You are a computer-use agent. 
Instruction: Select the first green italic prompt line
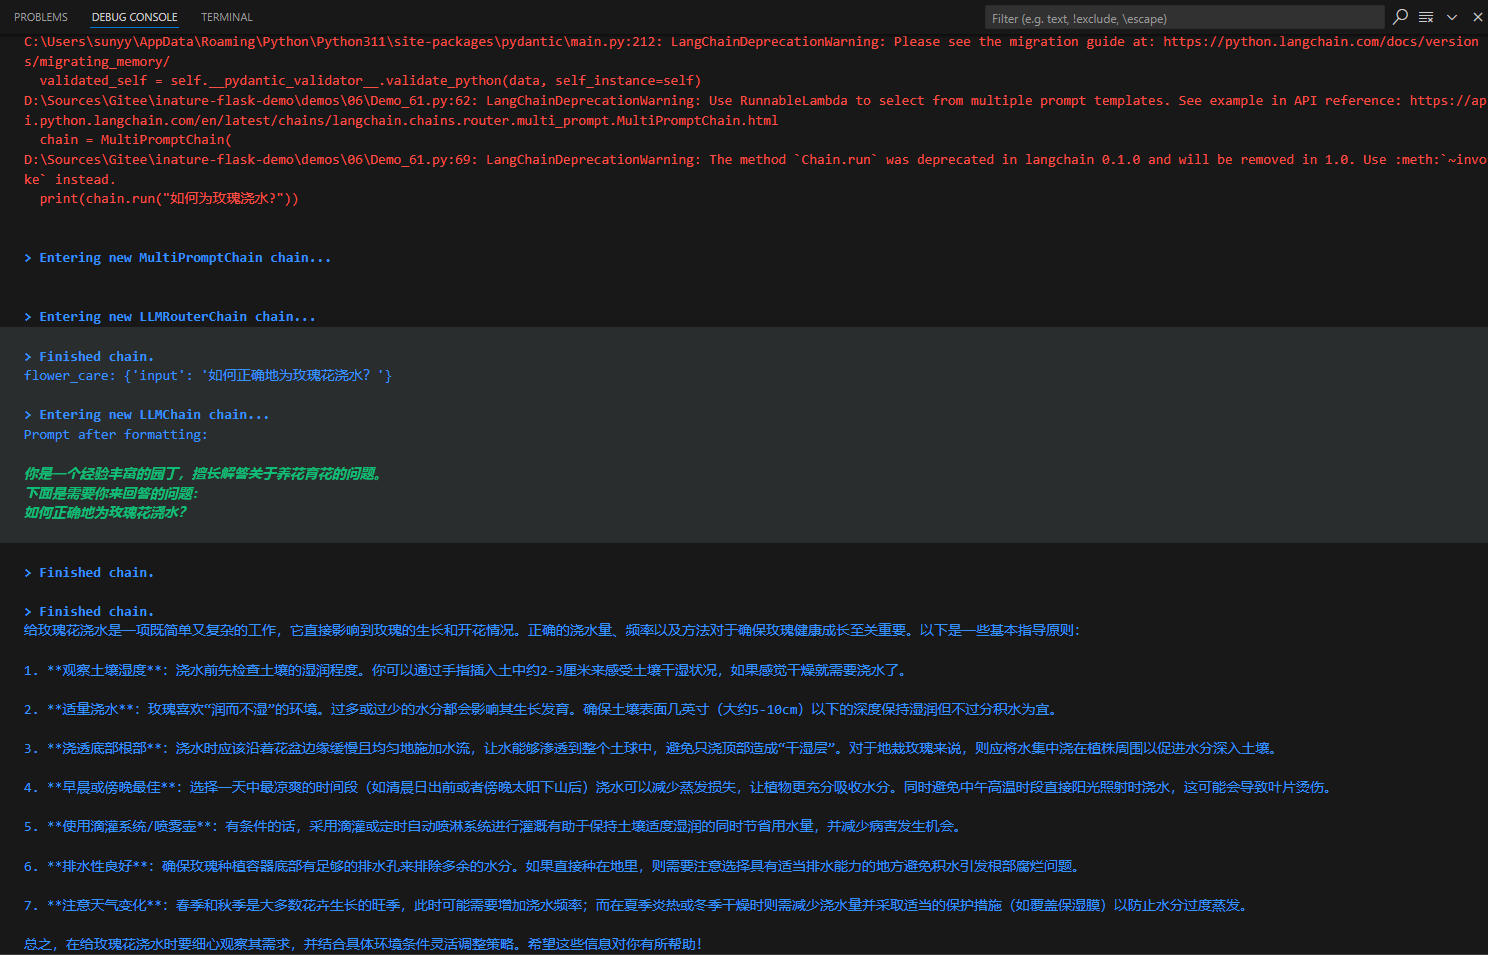click(204, 474)
